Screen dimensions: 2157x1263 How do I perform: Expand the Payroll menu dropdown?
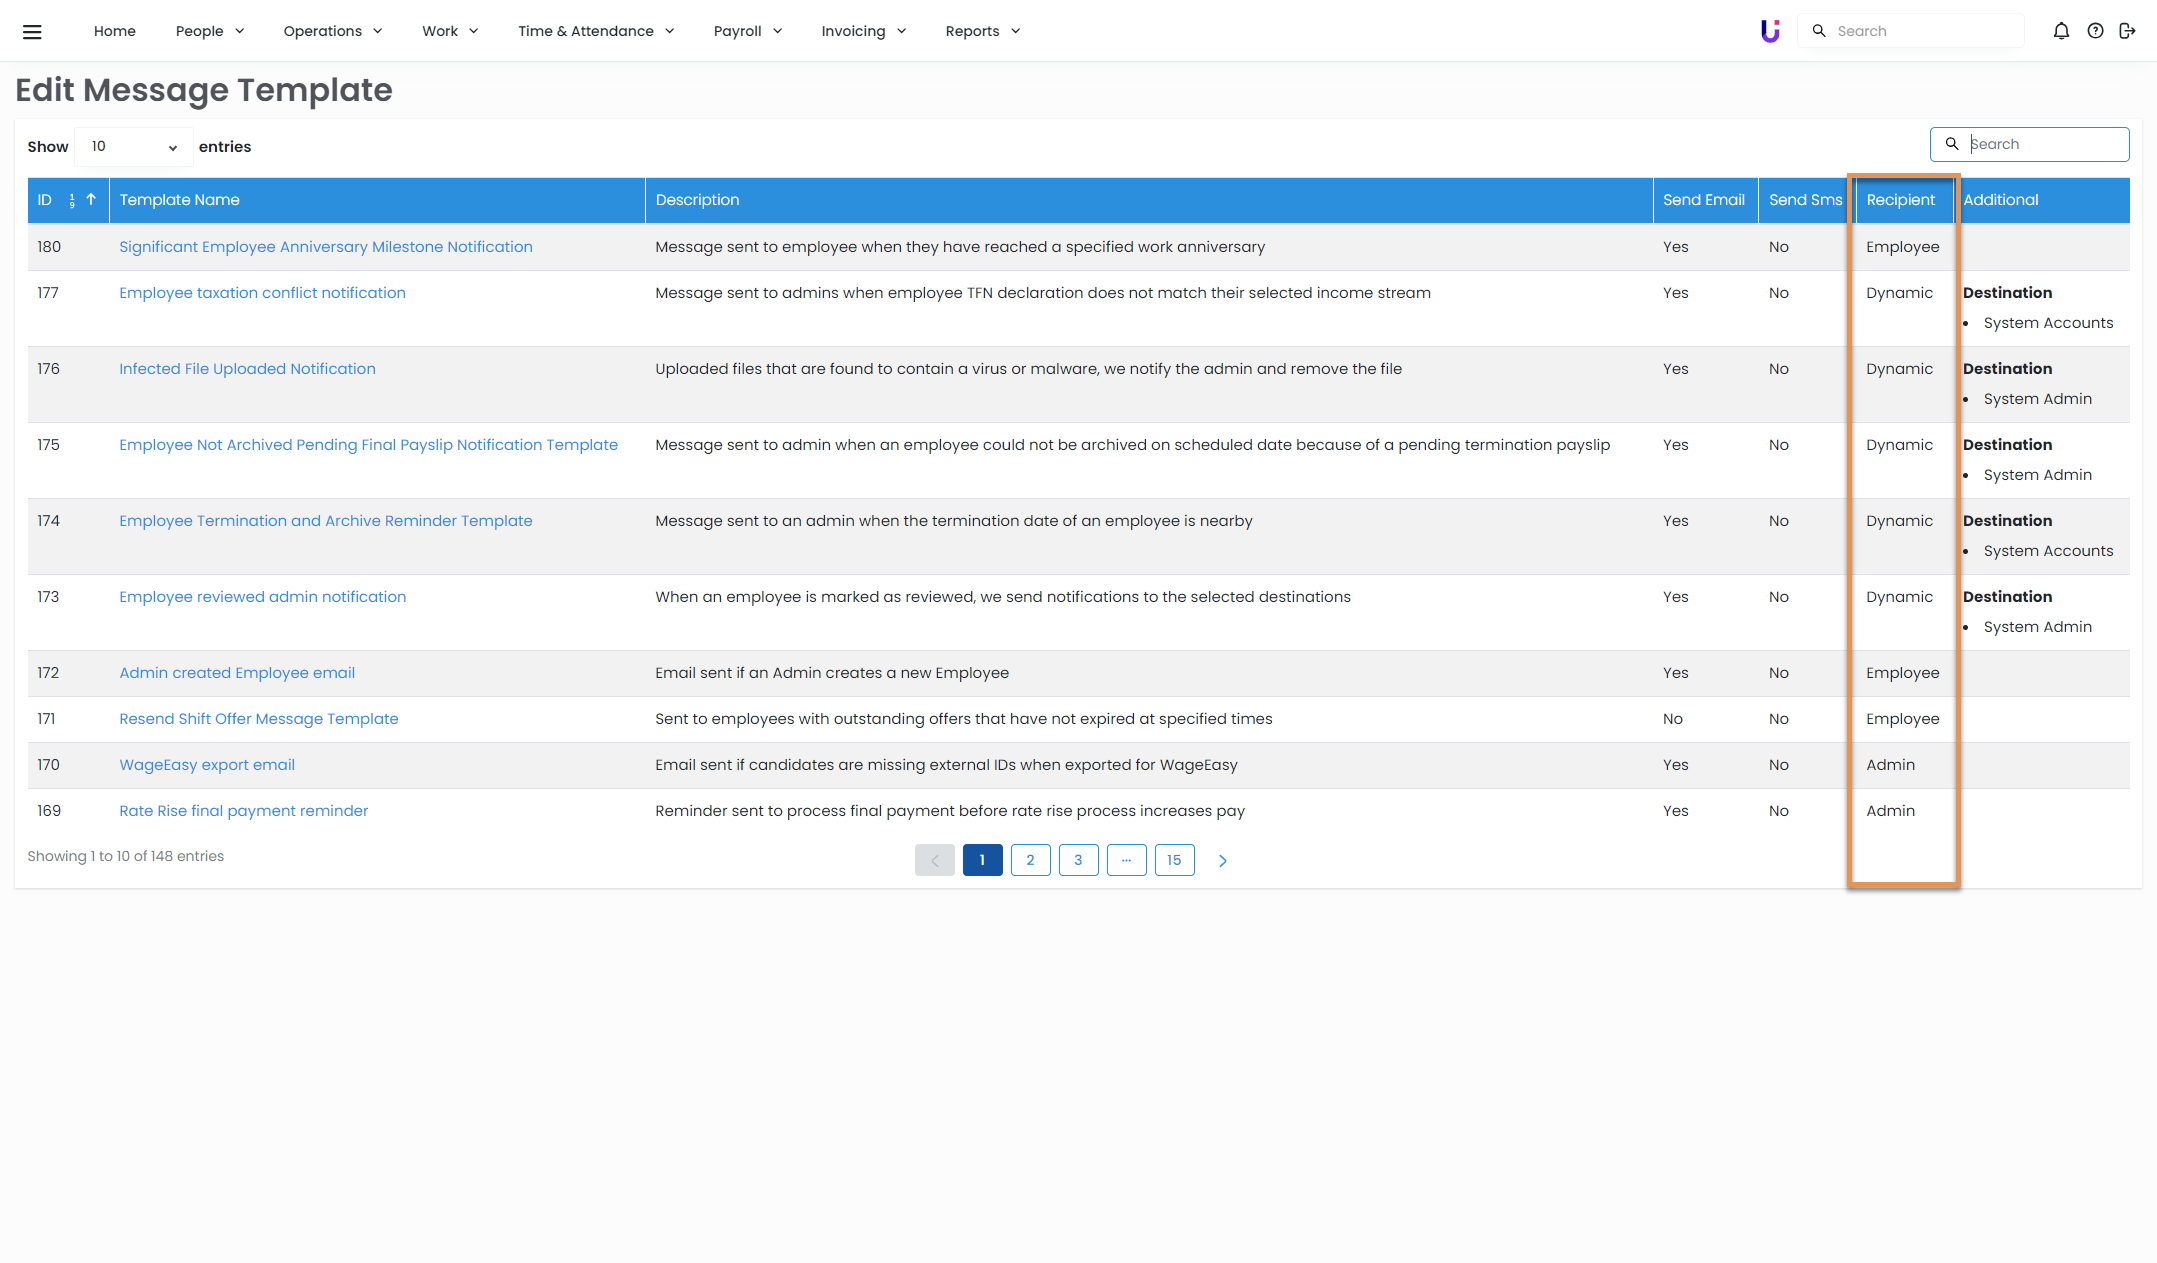[x=747, y=31]
